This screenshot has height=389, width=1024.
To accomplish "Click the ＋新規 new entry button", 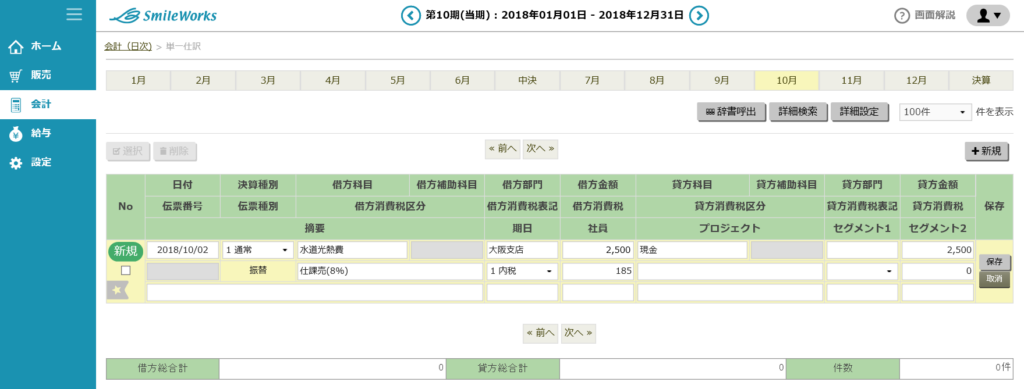I will click(x=986, y=151).
